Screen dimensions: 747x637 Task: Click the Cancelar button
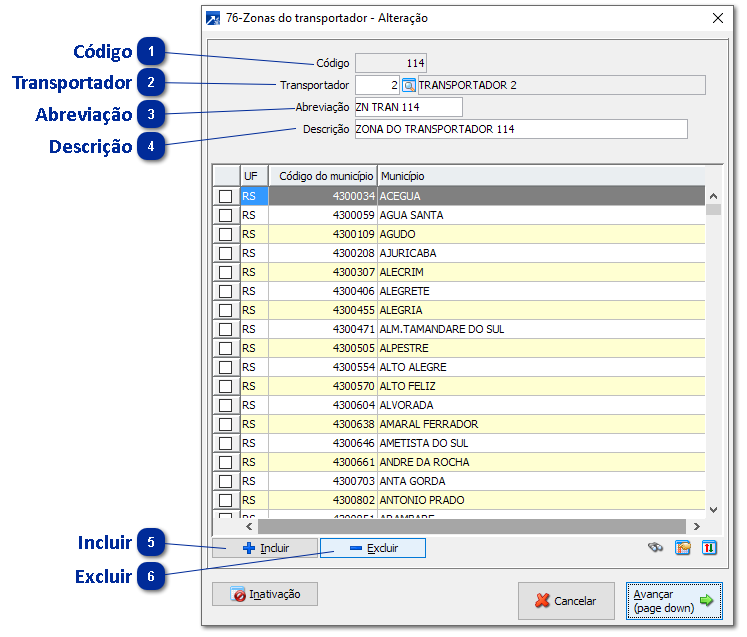coord(566,601)
